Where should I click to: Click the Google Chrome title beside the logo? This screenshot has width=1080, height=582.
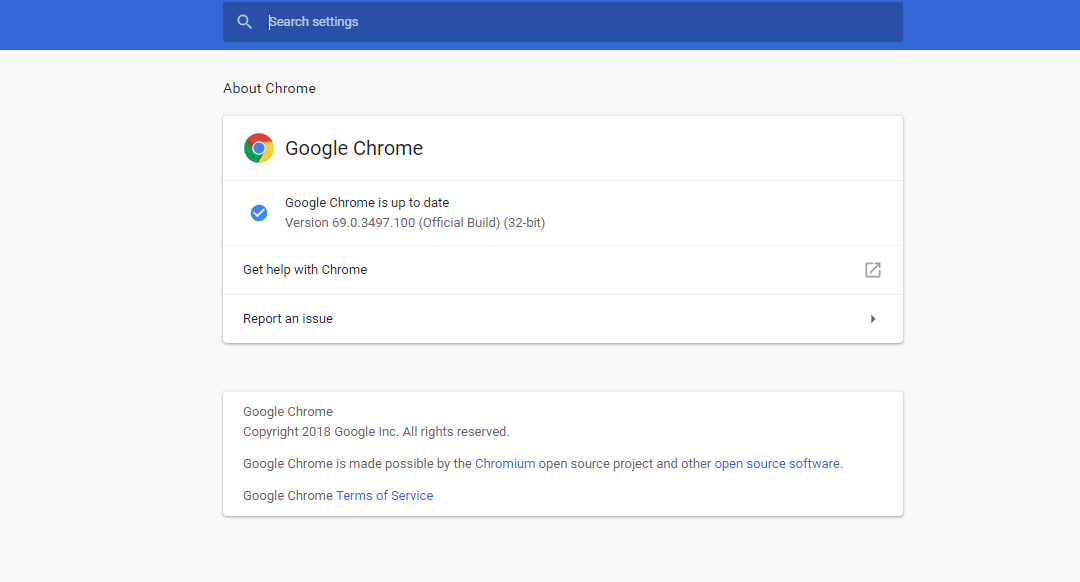(x=354, y=148)
